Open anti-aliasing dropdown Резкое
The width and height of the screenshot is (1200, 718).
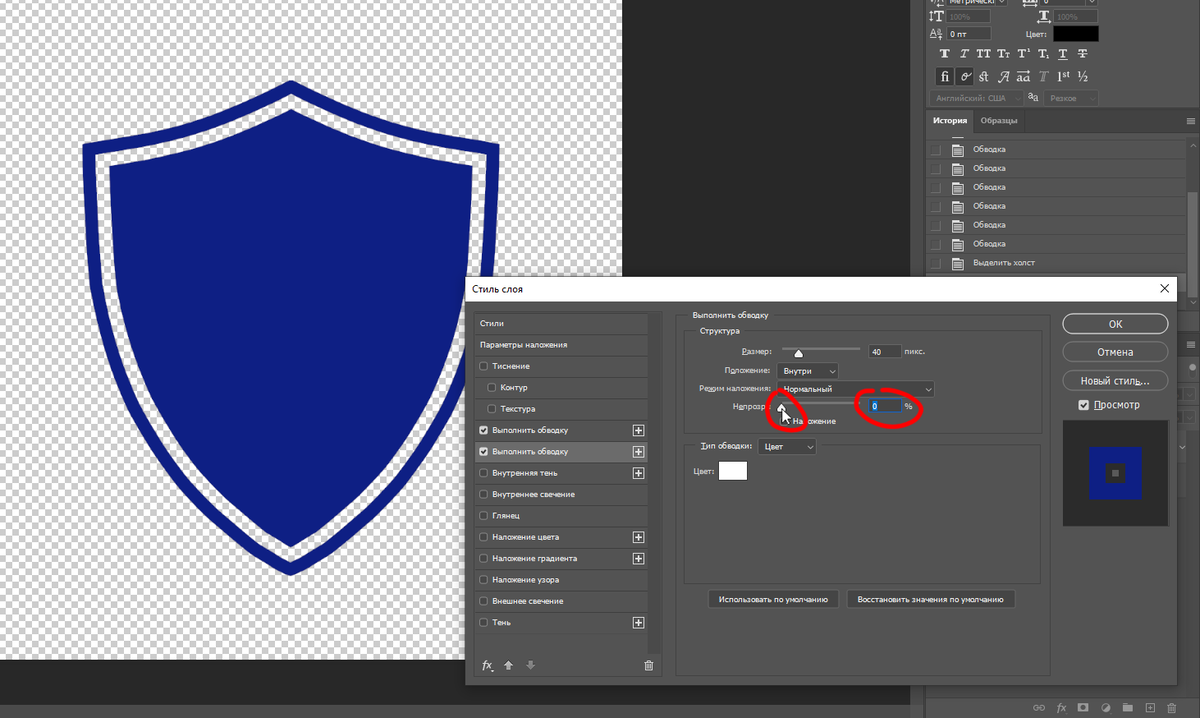tap(1072, 98)
